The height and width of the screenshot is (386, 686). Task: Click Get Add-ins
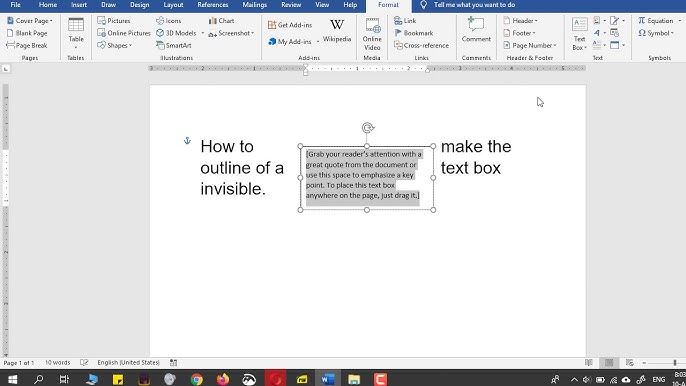(290, 25)
